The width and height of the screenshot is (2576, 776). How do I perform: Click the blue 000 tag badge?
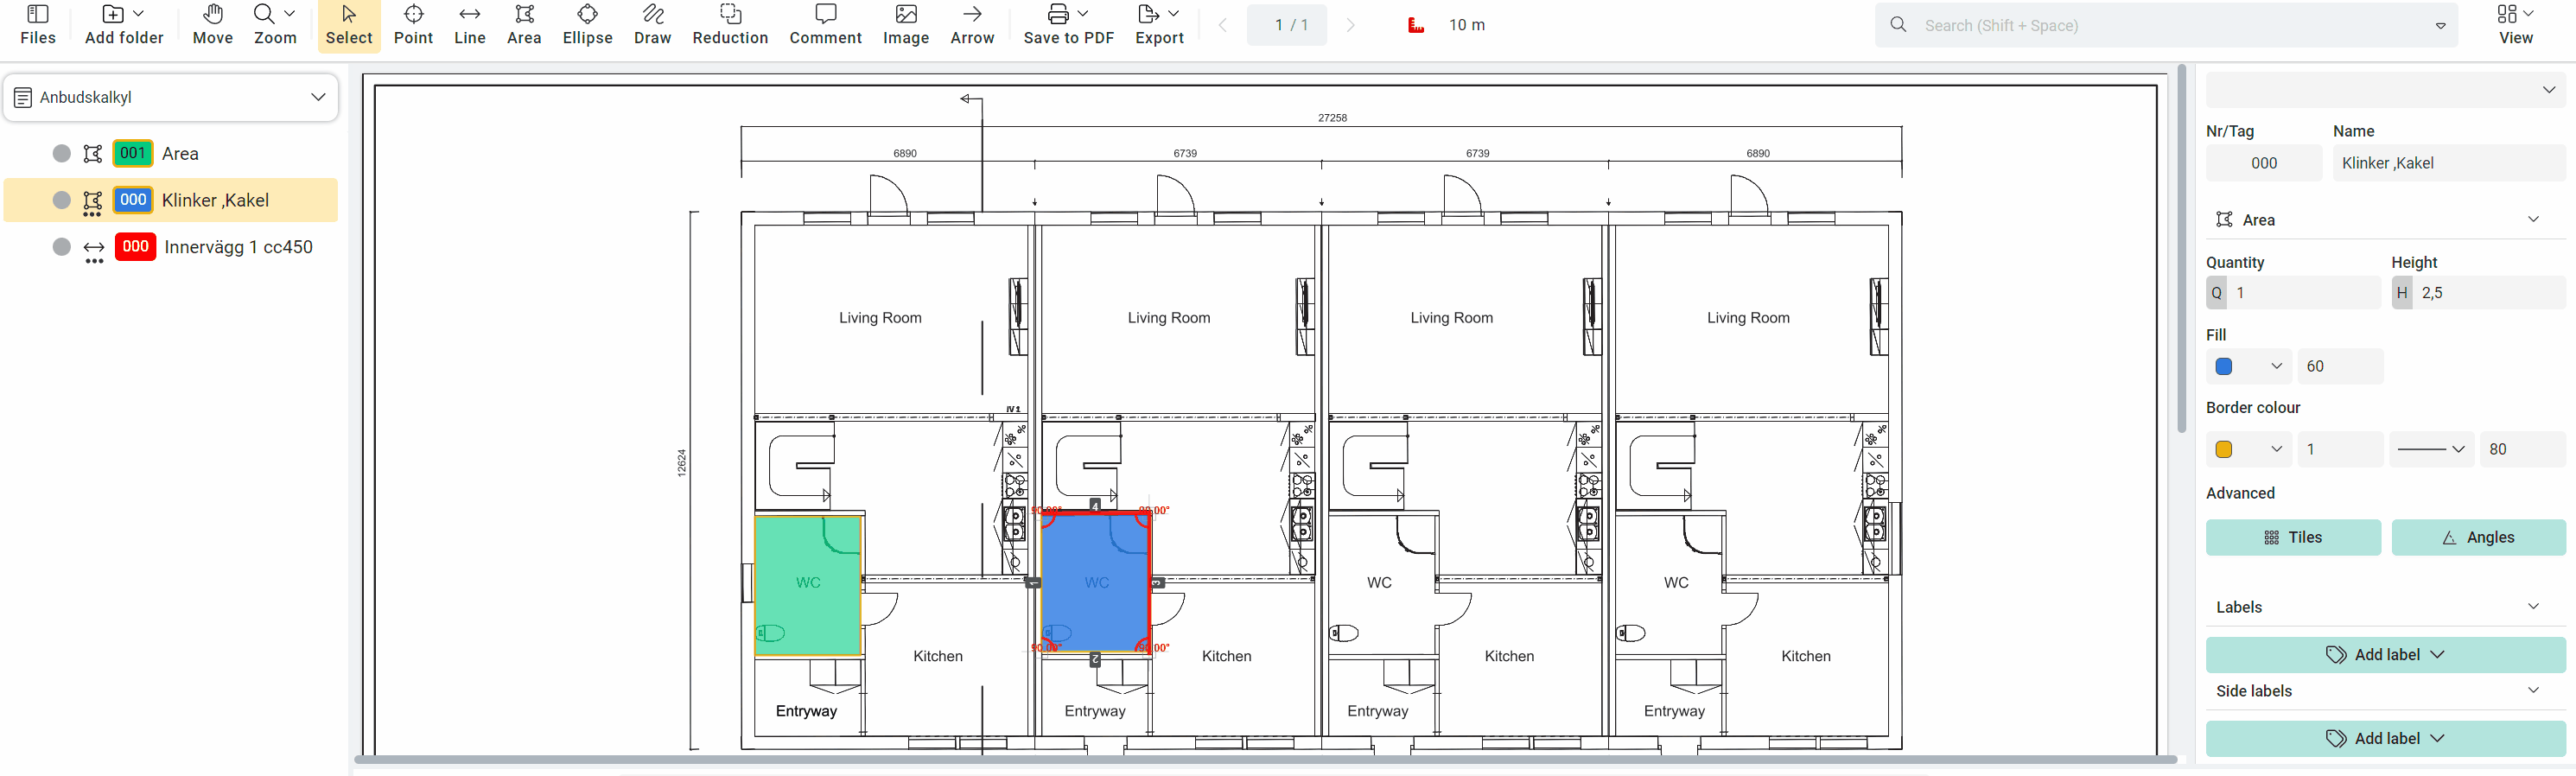(133, 200)
